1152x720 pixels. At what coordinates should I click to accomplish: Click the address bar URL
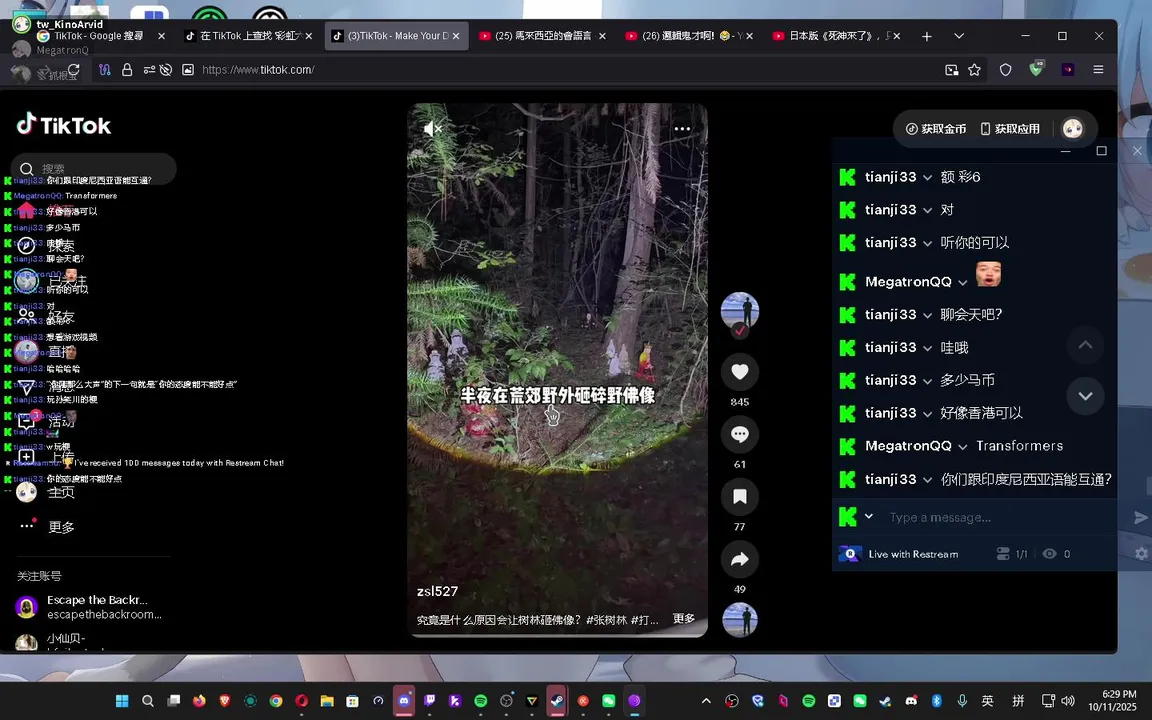(258, 70)
